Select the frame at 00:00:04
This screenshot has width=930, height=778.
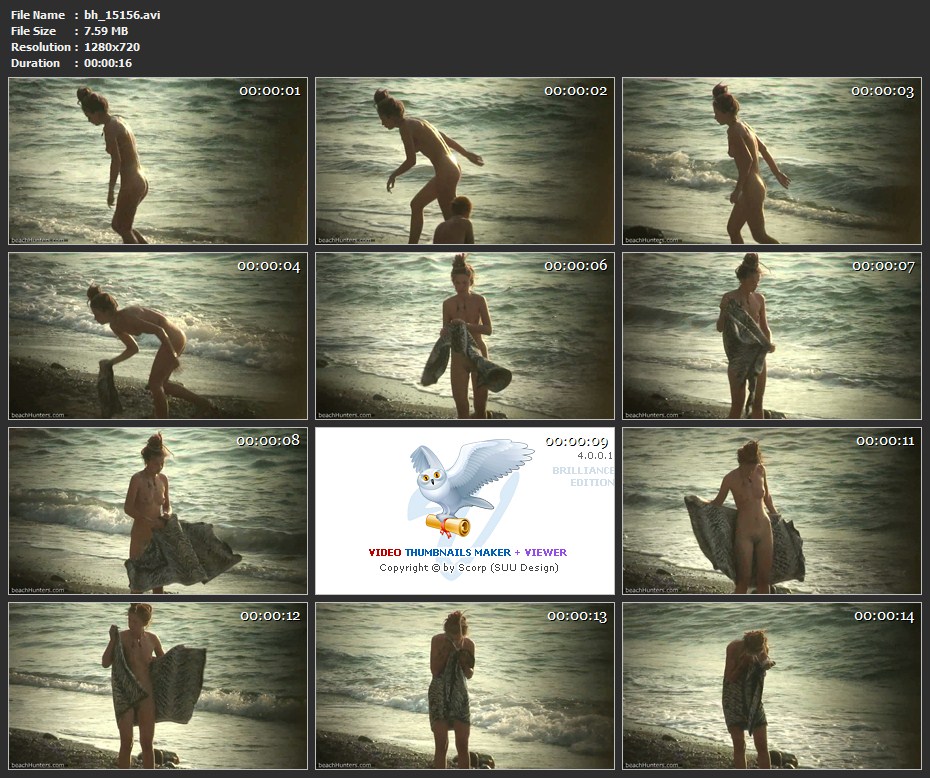pos(158,336)
